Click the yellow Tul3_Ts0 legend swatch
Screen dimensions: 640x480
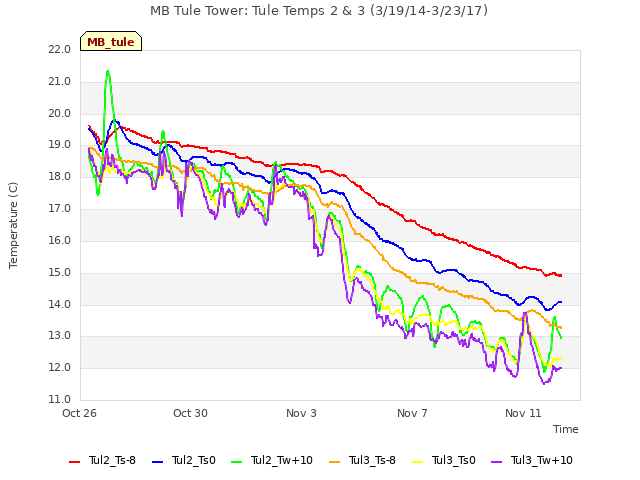418,462
